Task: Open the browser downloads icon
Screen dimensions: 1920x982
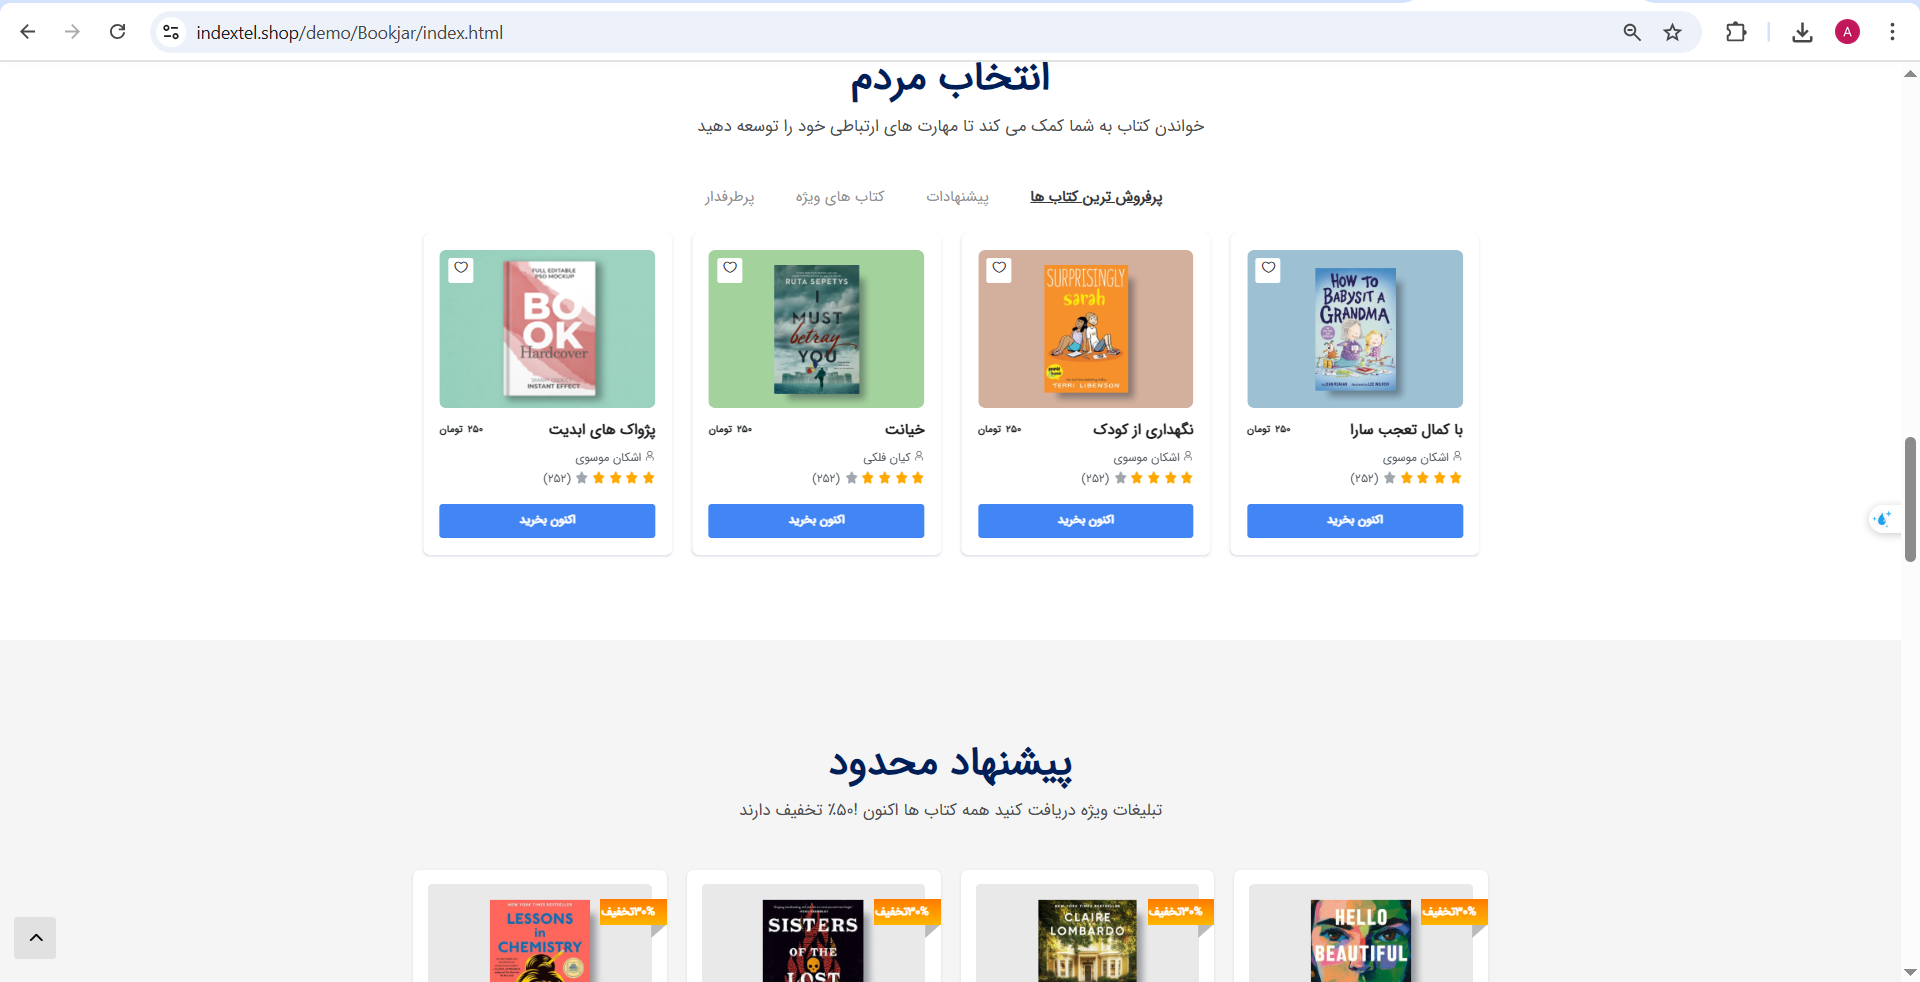Action: click(x=1802, y=32)
